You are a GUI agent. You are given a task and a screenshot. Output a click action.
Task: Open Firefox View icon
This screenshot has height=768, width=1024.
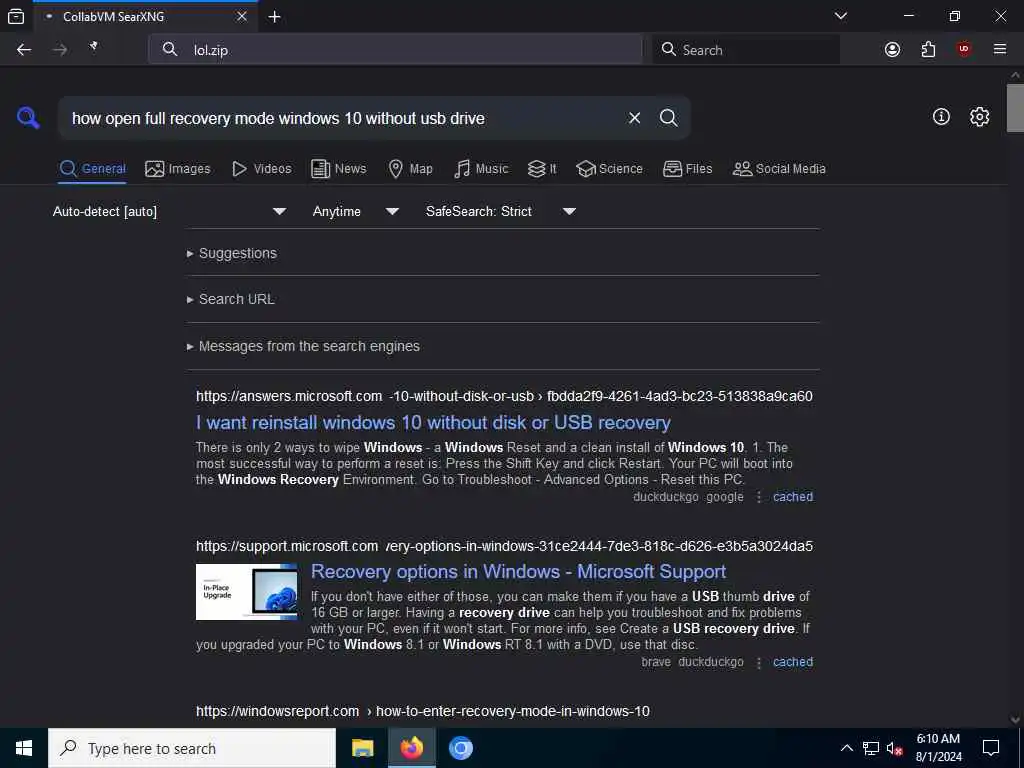[x=16, y=17]
